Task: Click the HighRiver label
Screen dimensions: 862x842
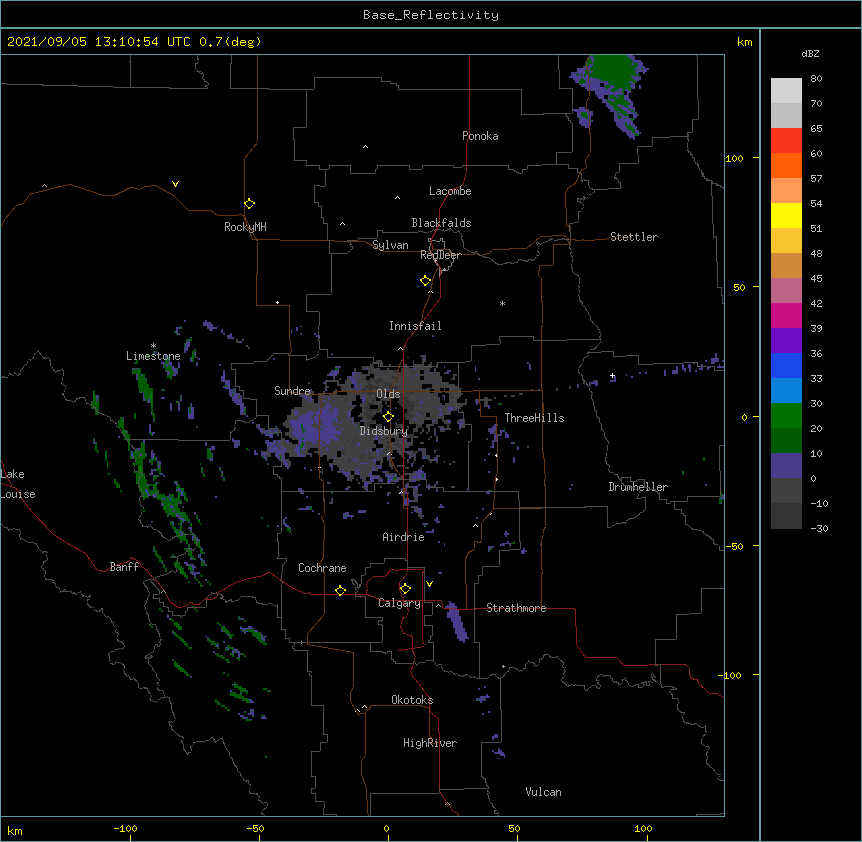Action: [430, 743]
